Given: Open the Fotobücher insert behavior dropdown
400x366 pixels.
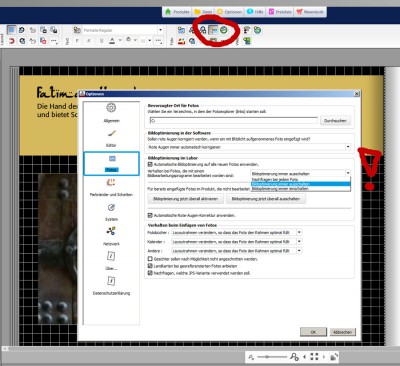Looking at the screenshot, I should coord(299,232).
